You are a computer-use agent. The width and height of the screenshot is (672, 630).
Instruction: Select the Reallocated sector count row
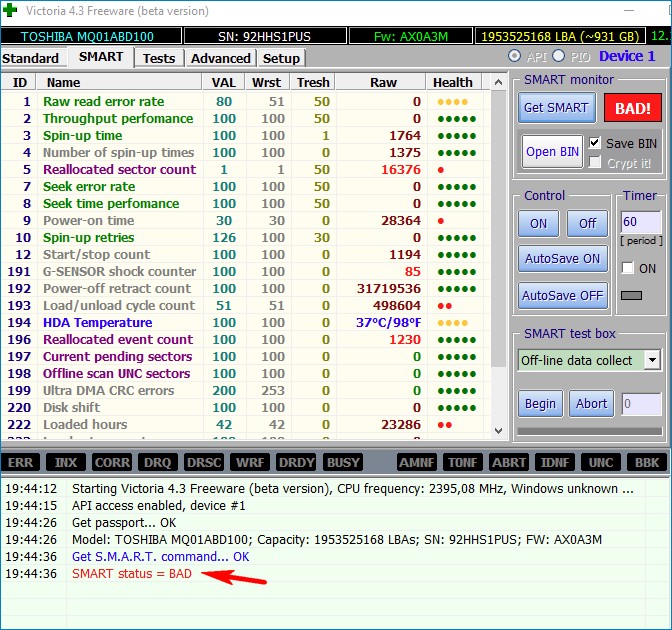tap(118, 170)
